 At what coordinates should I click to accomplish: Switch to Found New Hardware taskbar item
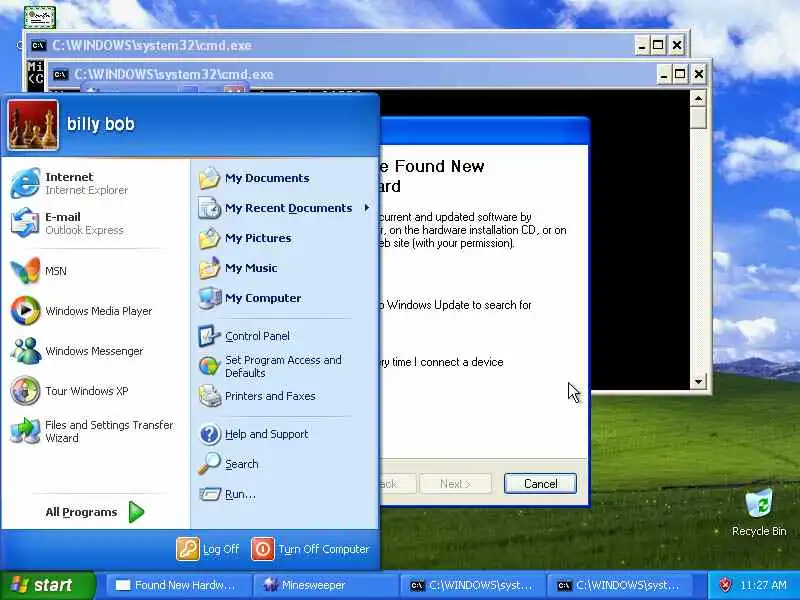tap(178, 585)
